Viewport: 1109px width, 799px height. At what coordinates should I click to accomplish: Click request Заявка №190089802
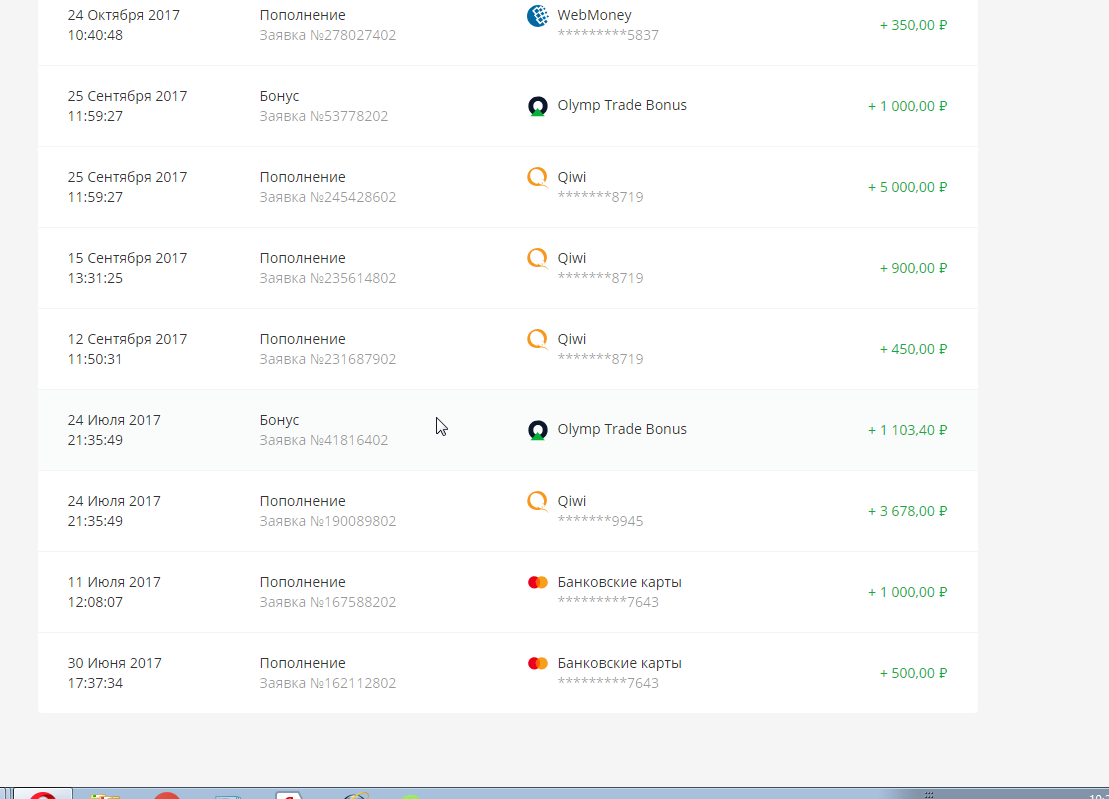point(327,521)
